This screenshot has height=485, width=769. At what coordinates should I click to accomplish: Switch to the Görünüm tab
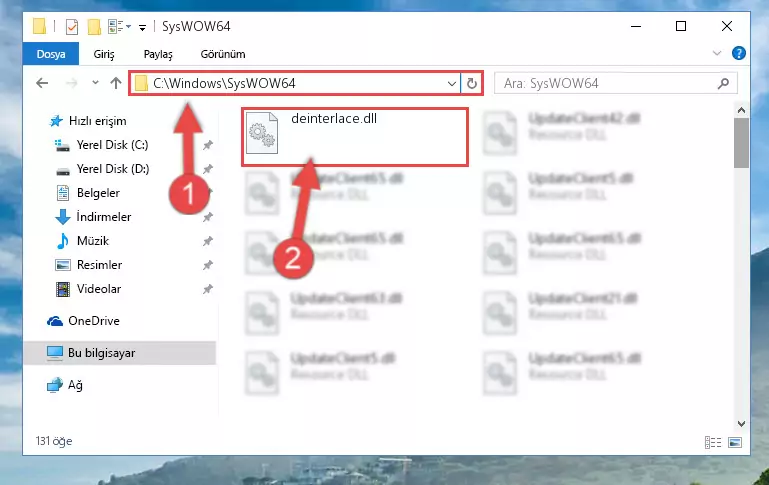(x=223, y=54)
